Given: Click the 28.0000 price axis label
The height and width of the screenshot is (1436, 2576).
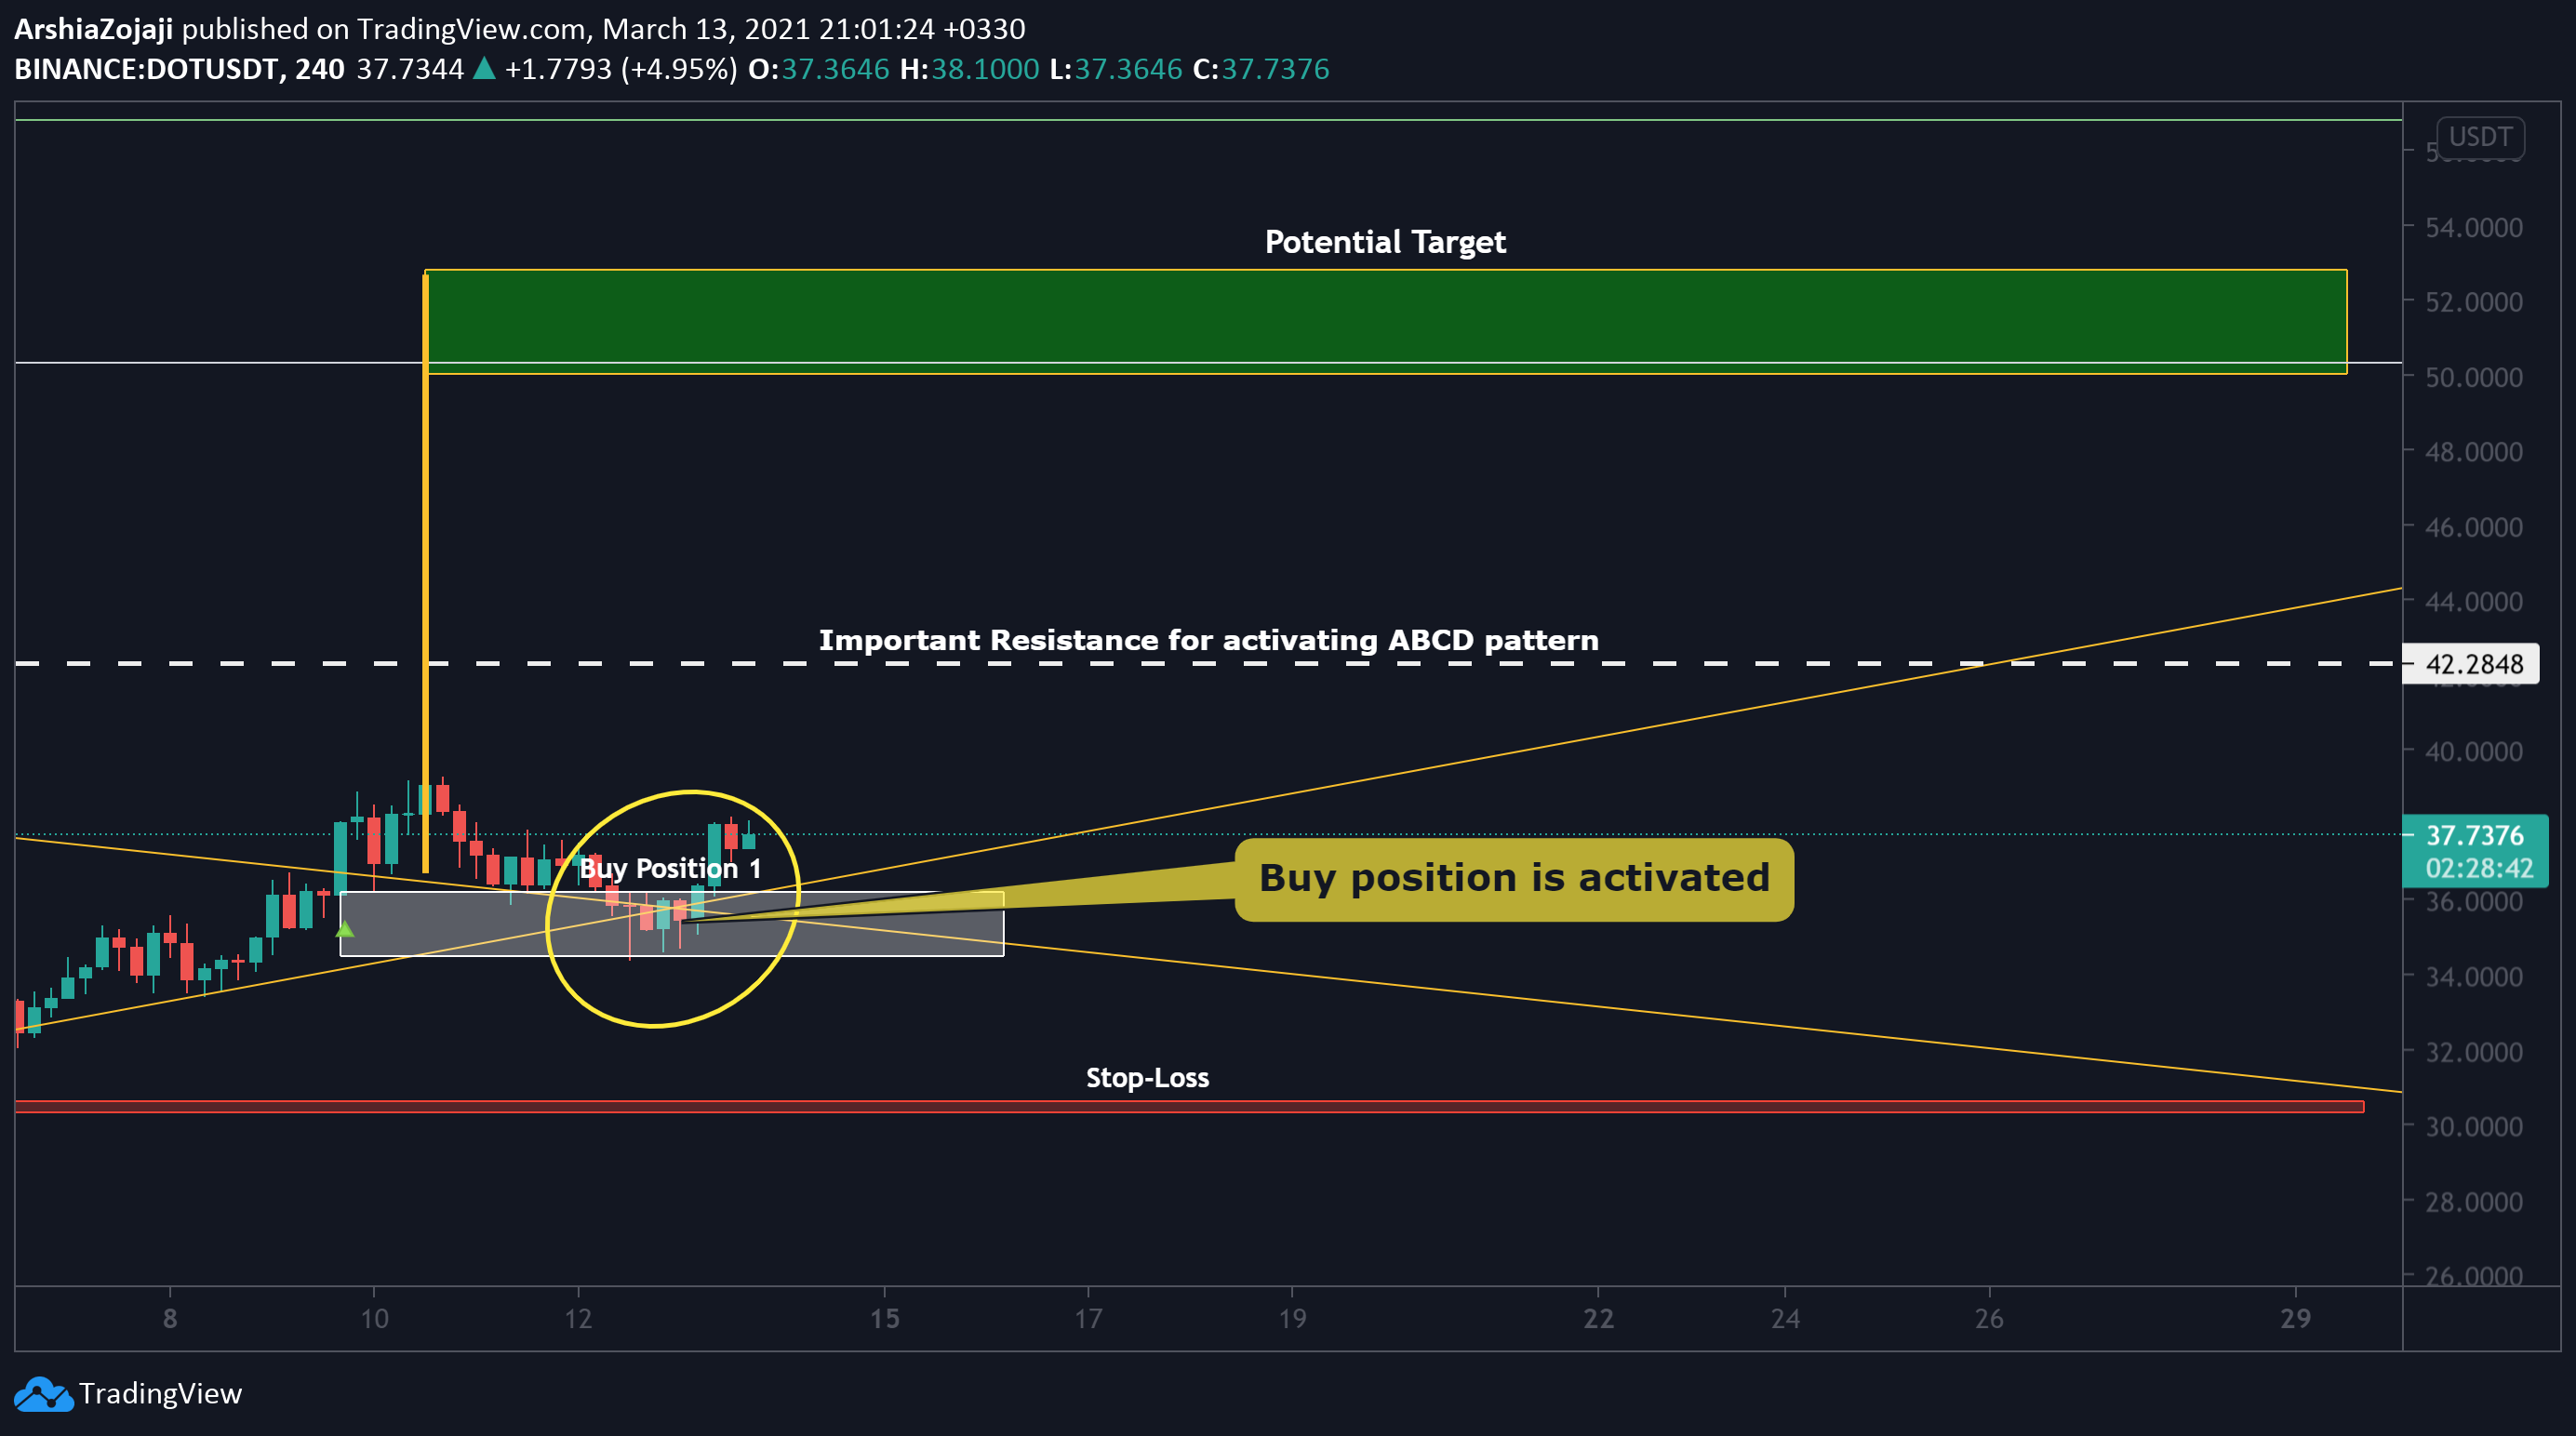Looking at the screenshot, I should [x=2474, y=1202].
